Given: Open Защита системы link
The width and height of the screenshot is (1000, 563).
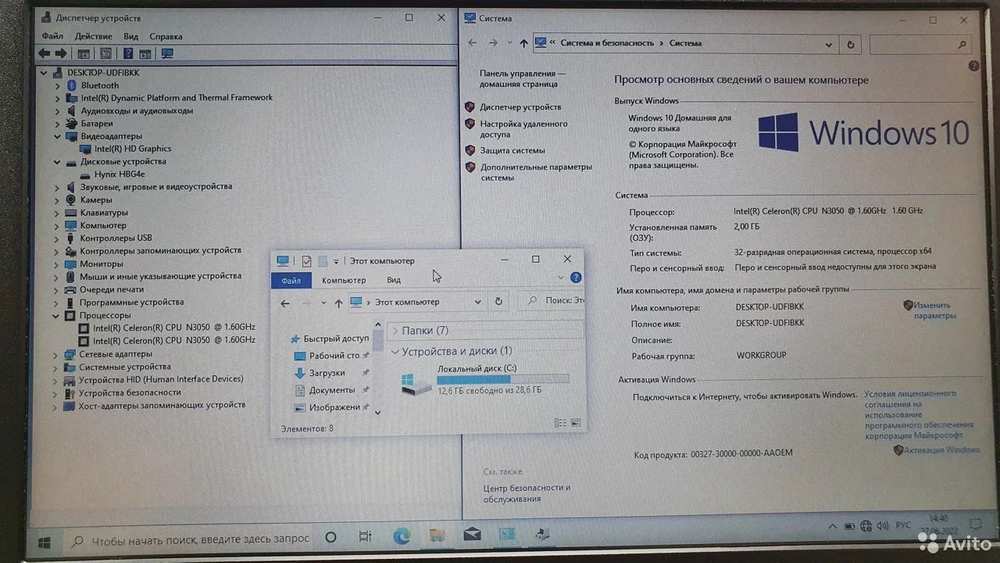Looking at the screenshot, I should tap(512, 150).
